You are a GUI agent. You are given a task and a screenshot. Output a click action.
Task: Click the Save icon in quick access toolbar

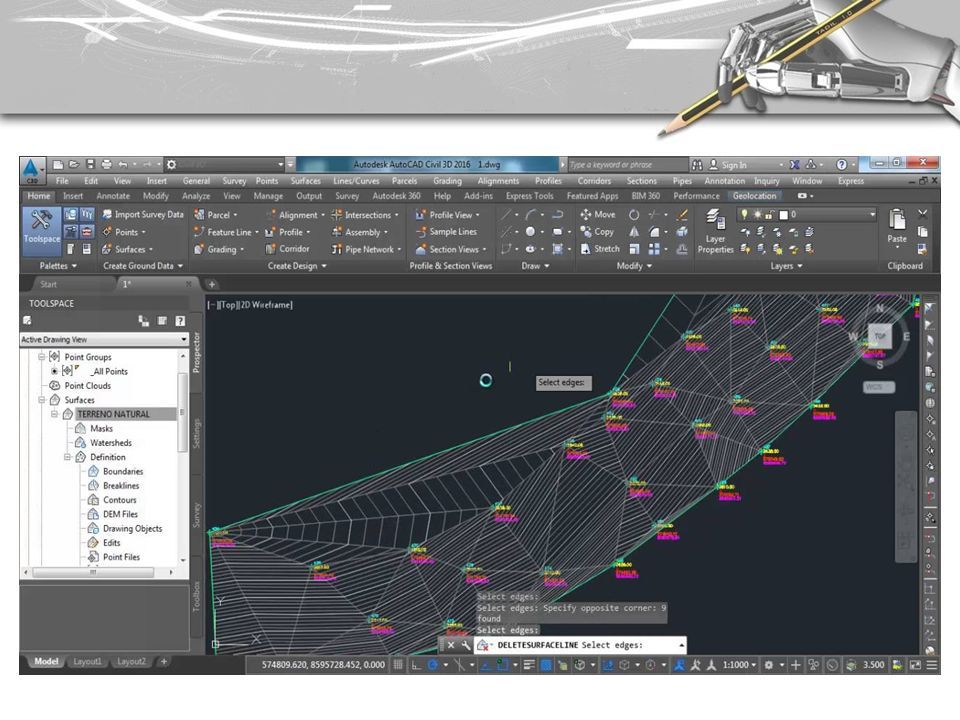click(90, 164)
